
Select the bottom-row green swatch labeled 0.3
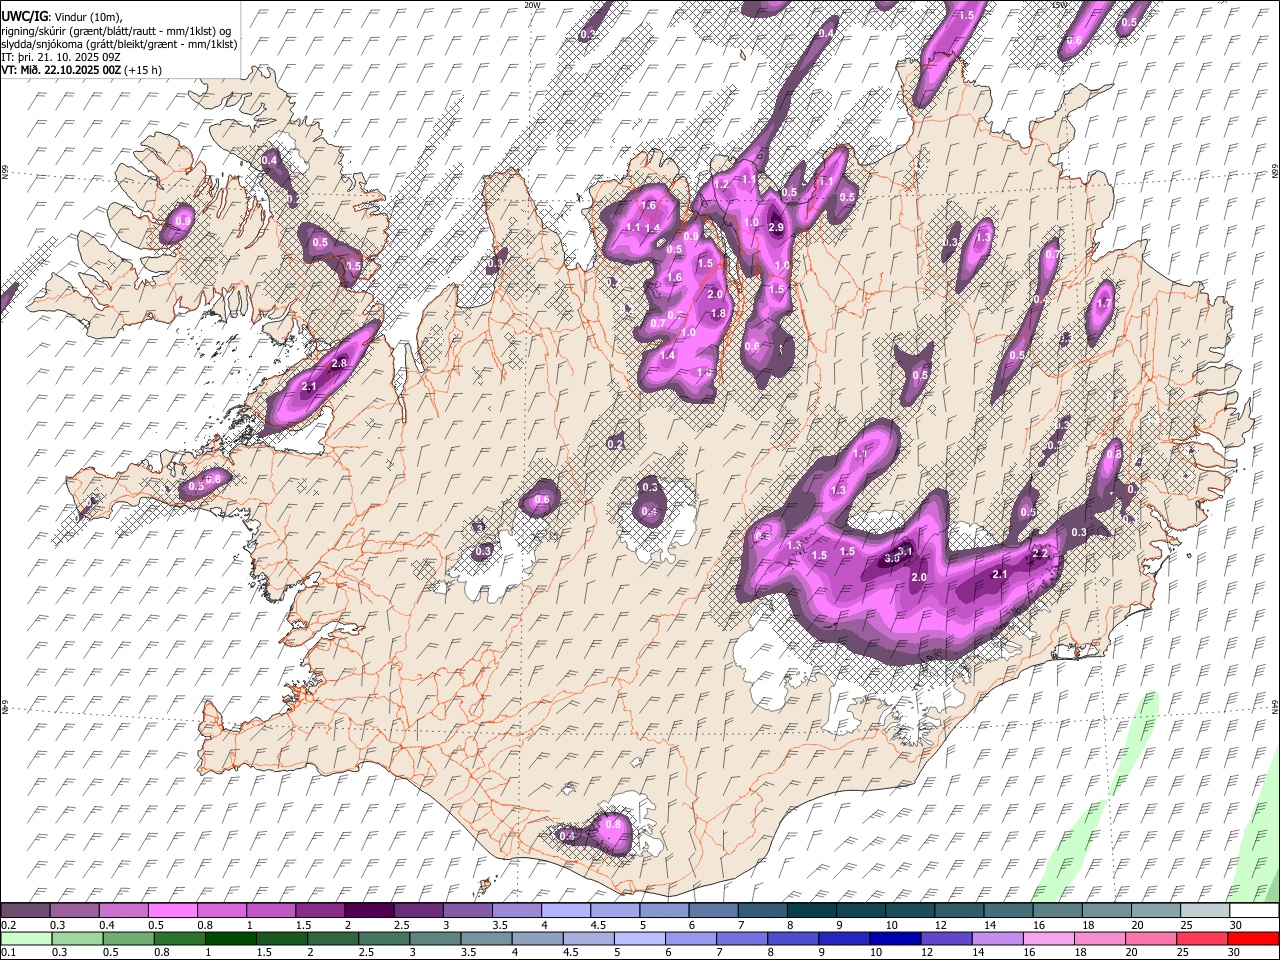point(77,939)
